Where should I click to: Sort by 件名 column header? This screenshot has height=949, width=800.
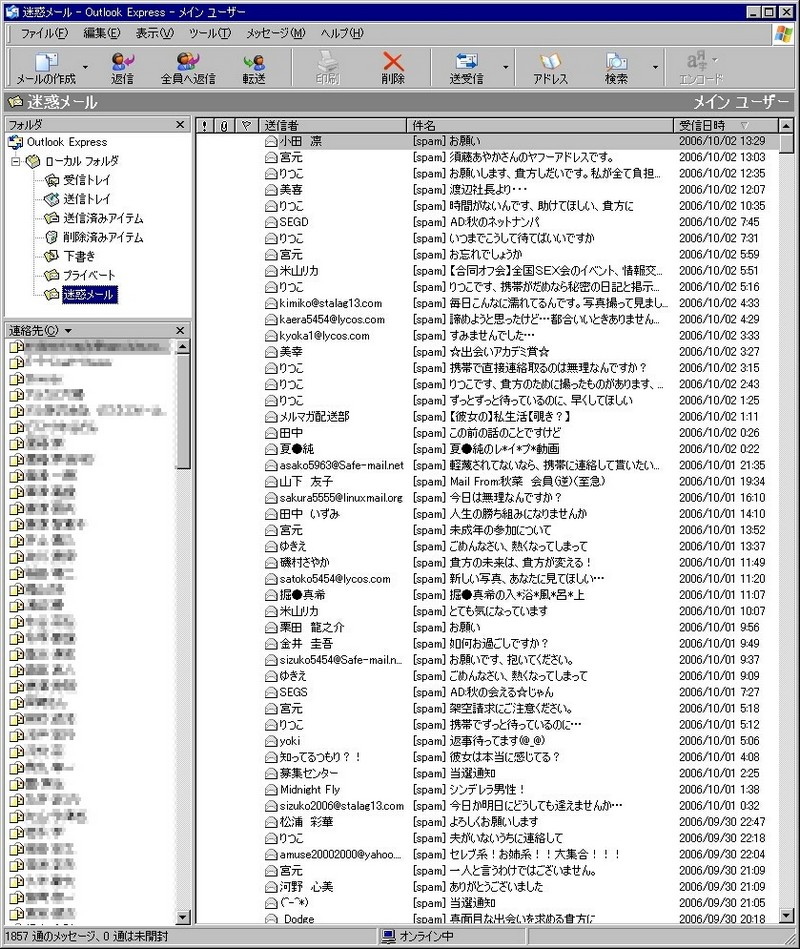[x=540, y=126]
